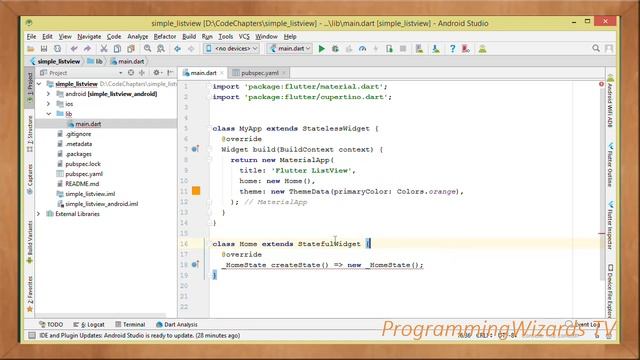Click simple_listview breadcrumb in navigation bar
This screenshot has width=640, height=360.
(55, 61)
